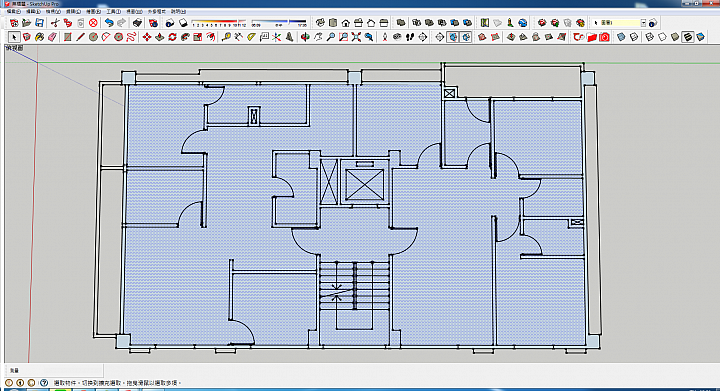720x391 pixels.
Task: Pick the Polygon tool
Action: click(118, 37)
